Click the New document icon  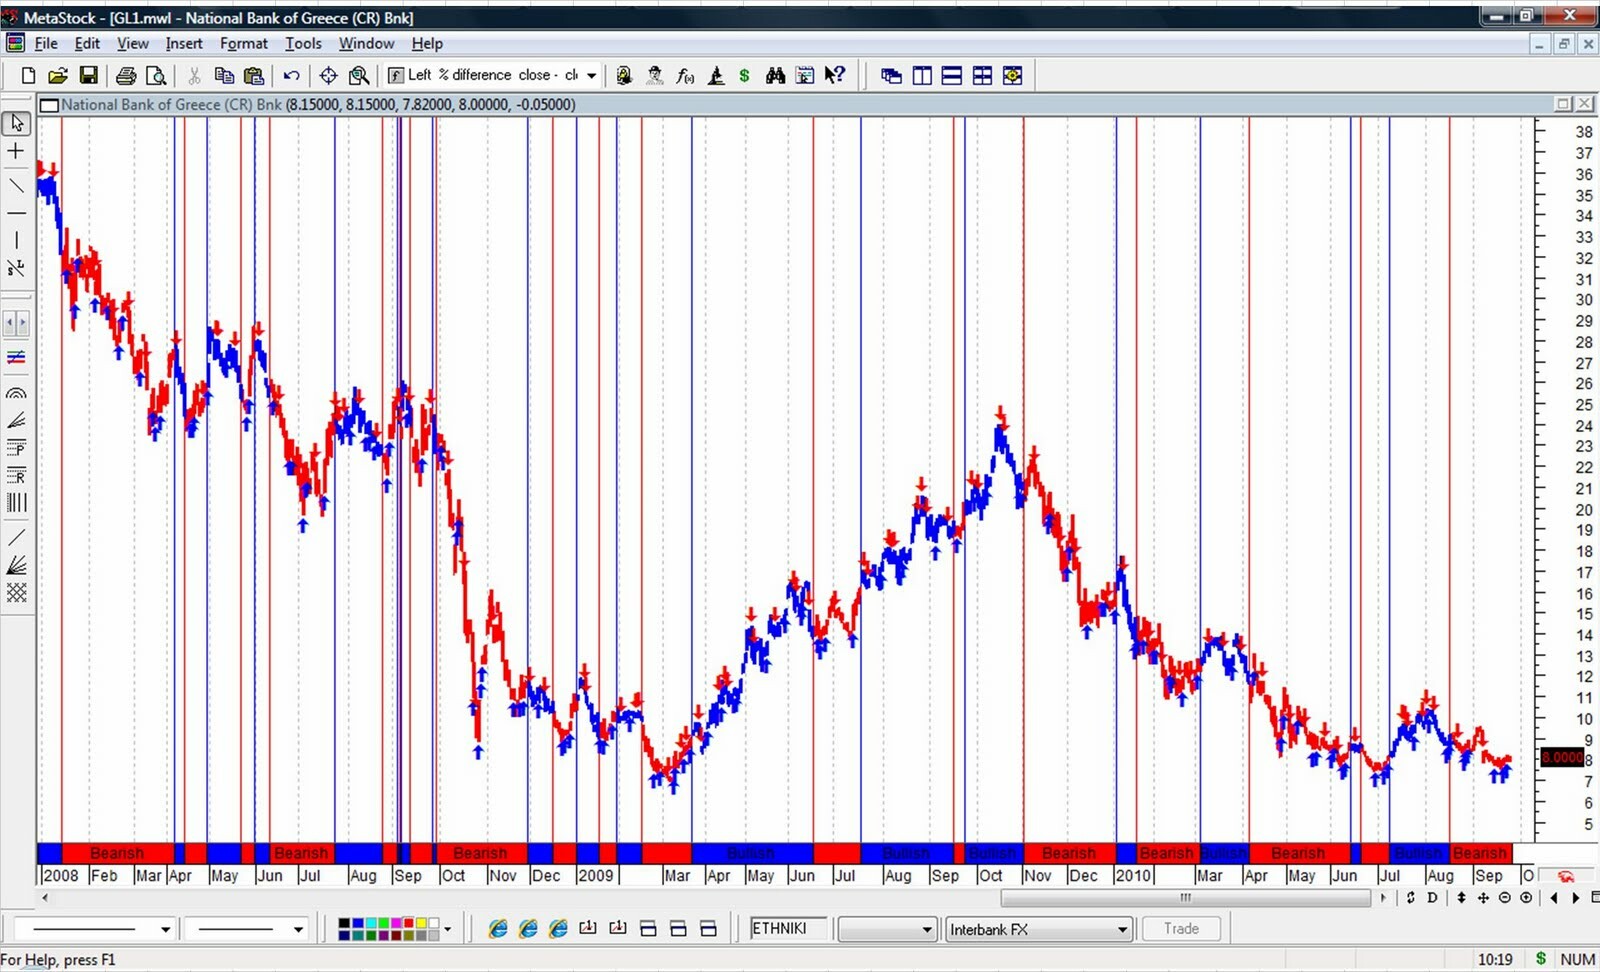28,76
